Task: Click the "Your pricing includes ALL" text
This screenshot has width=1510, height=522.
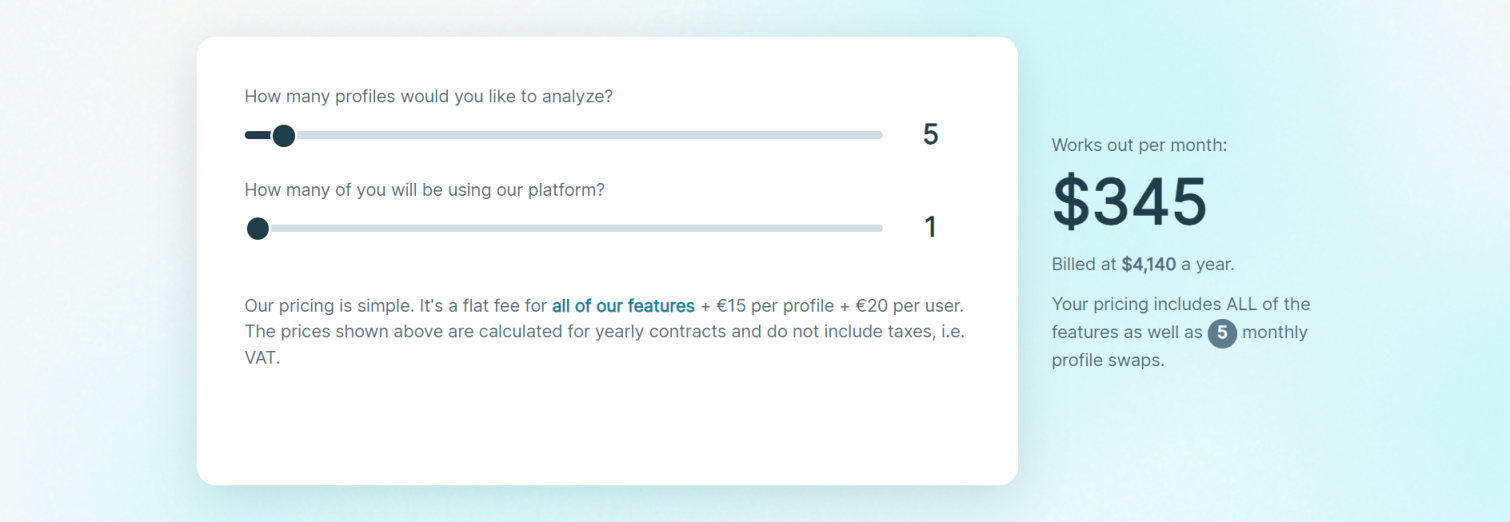Action: coord(1180,304)
